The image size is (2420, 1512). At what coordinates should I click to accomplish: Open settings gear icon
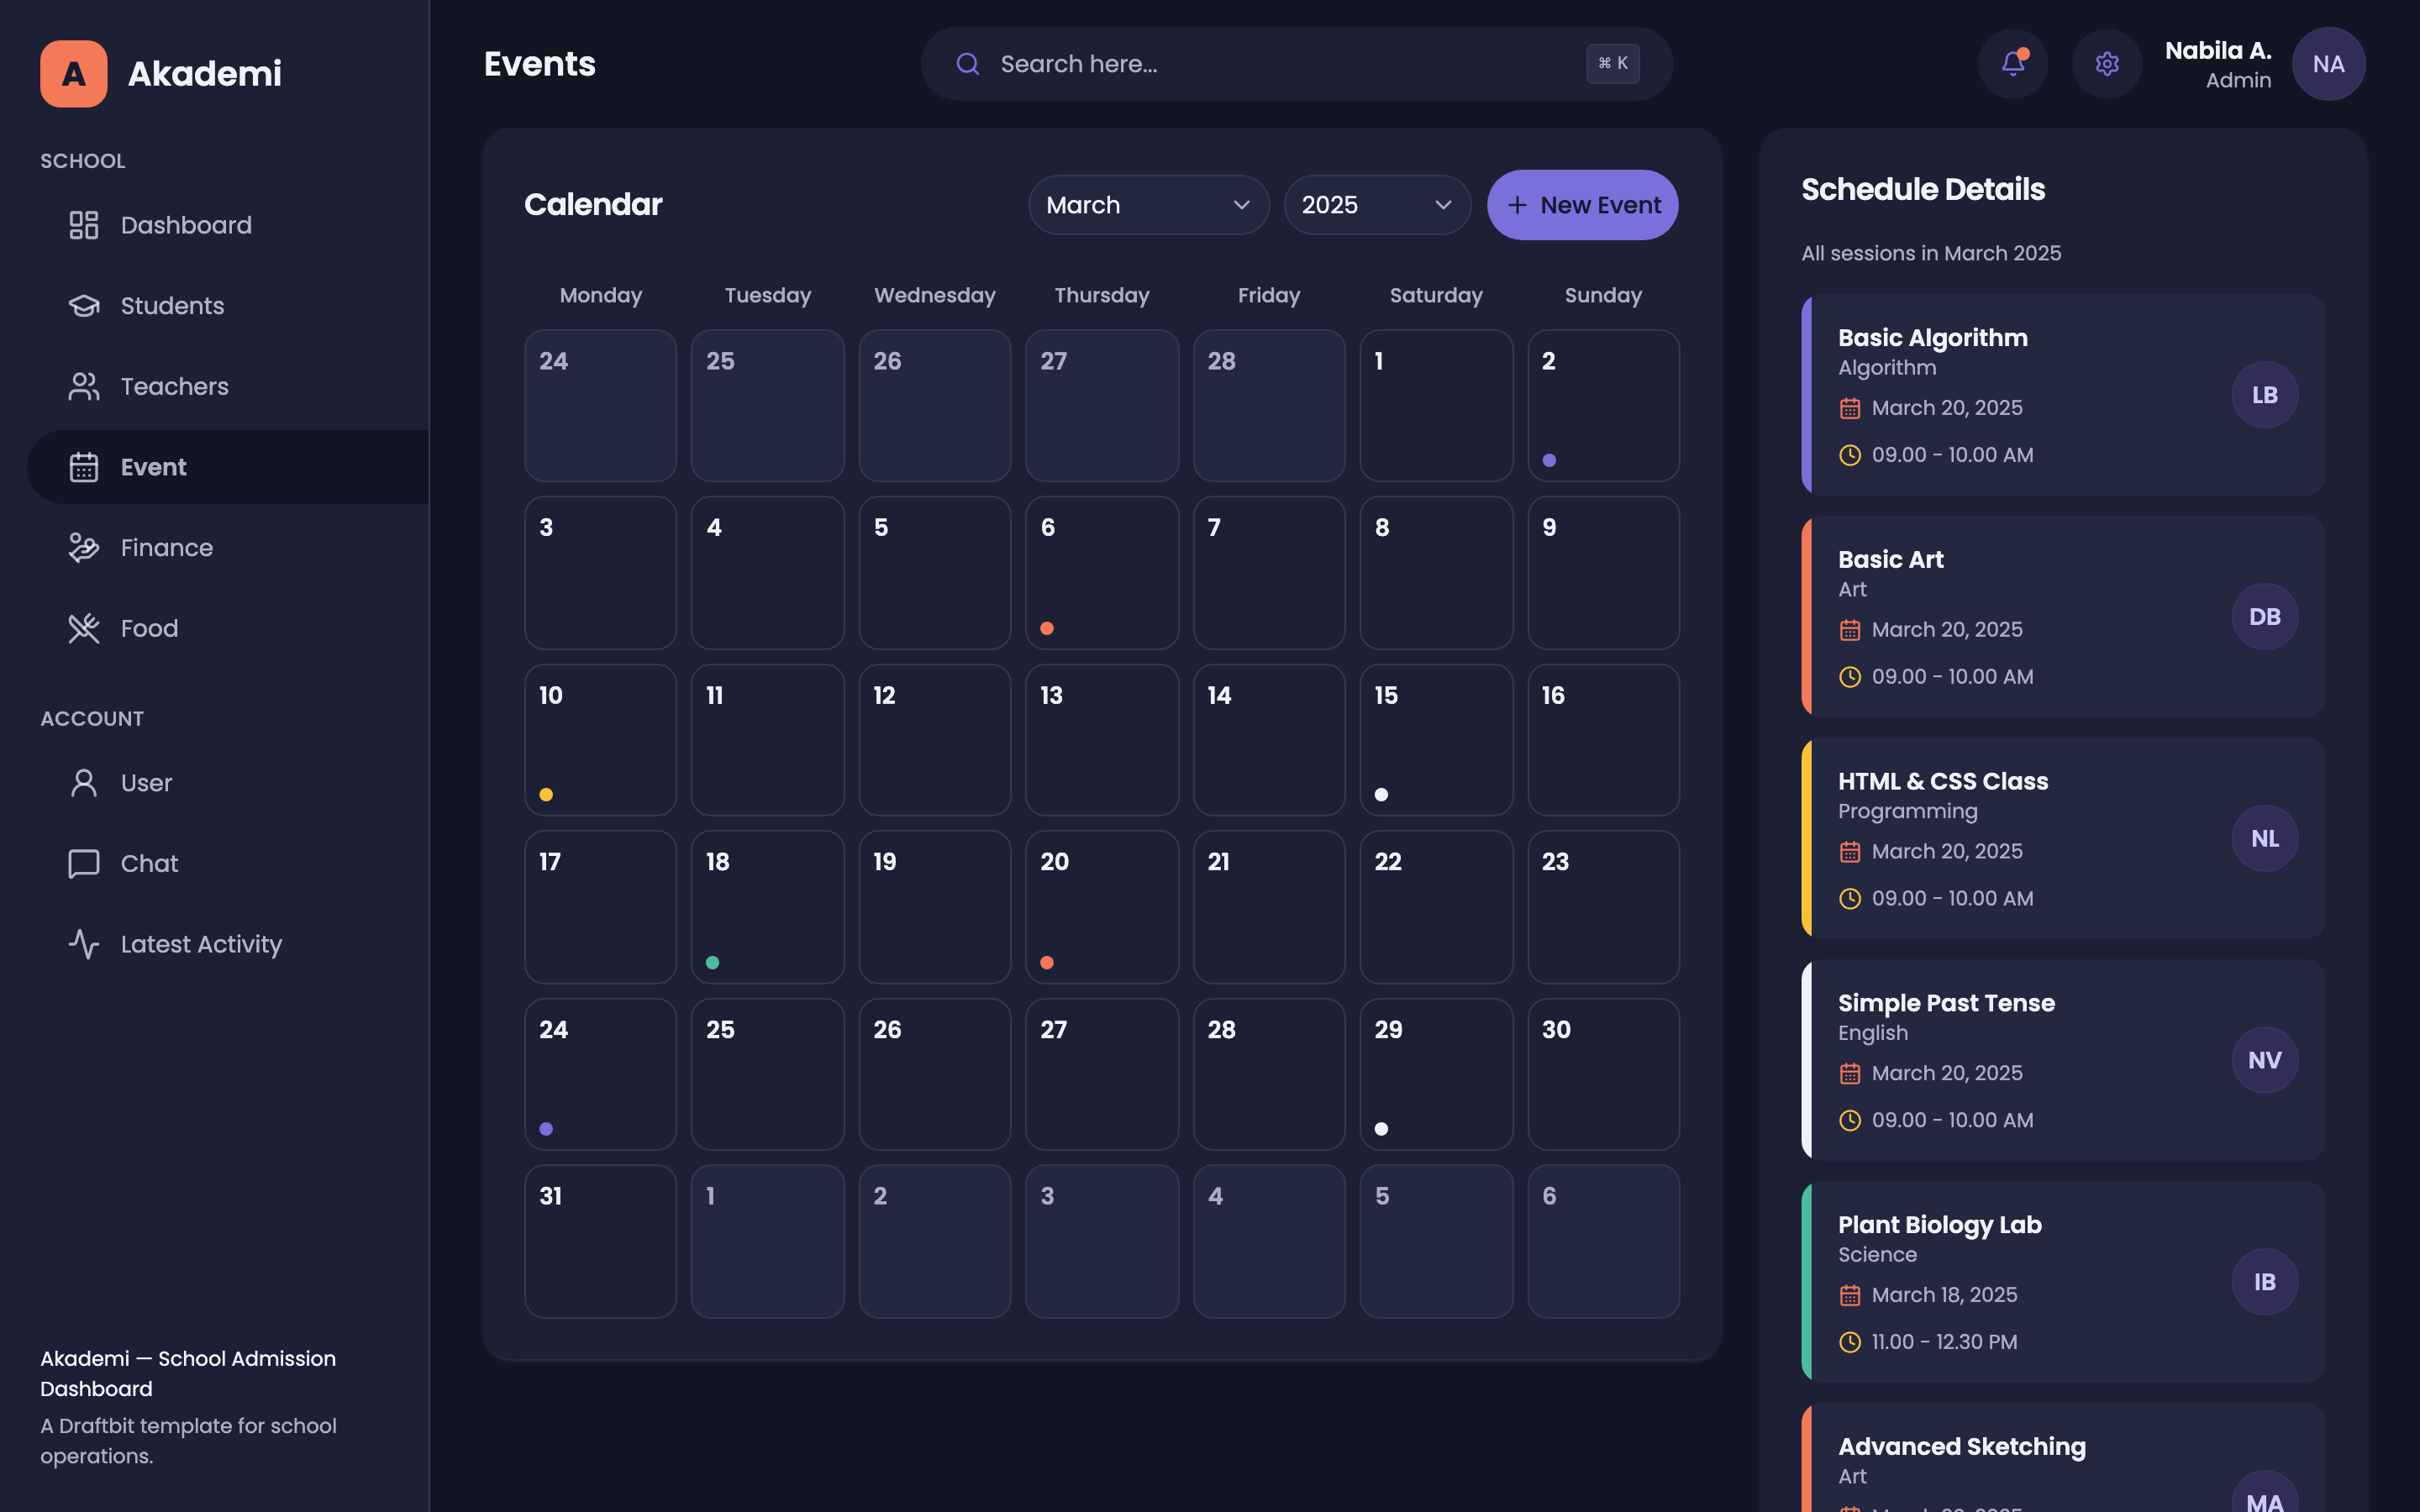[x=2106, y=64]
